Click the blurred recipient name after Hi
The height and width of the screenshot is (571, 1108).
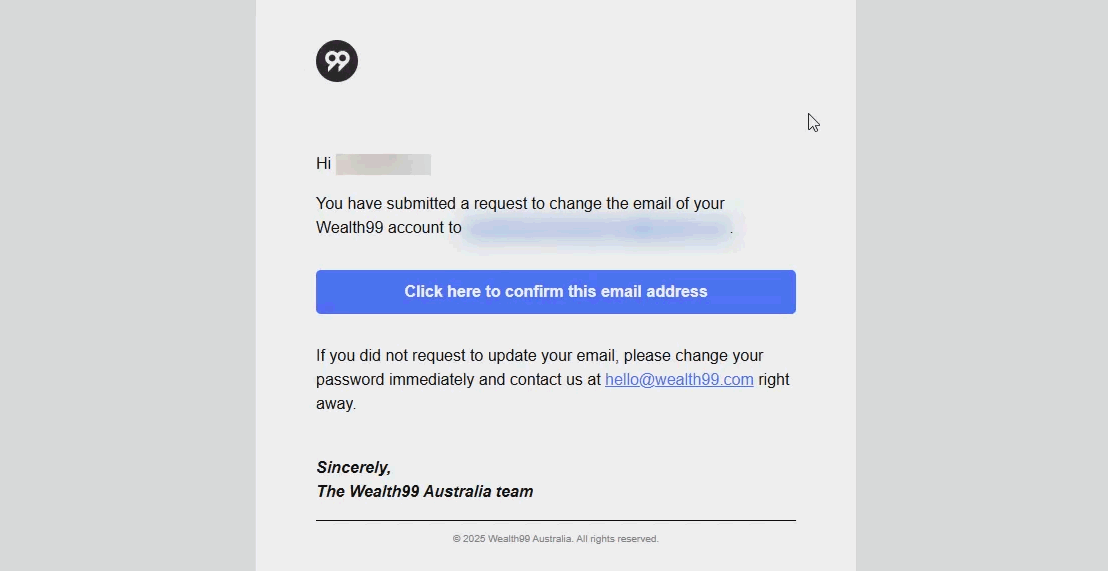click(x=383, y=164)
